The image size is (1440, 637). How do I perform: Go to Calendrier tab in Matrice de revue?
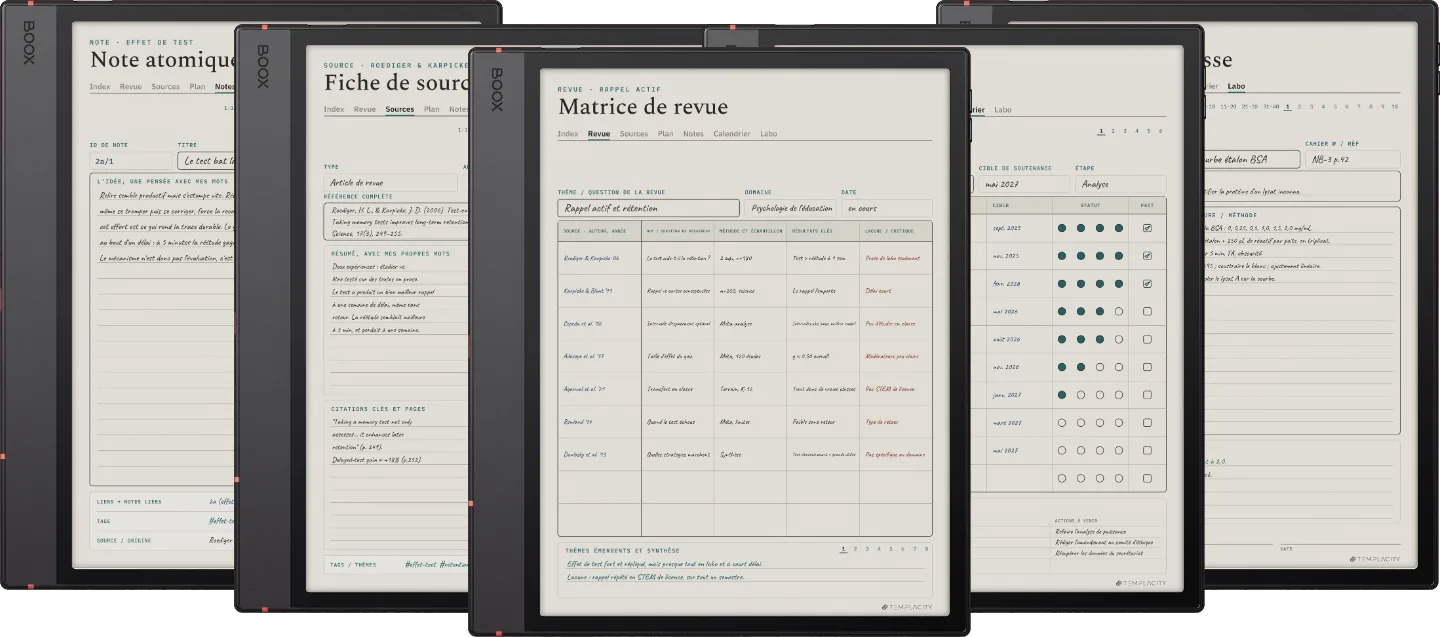coord(732,134)
